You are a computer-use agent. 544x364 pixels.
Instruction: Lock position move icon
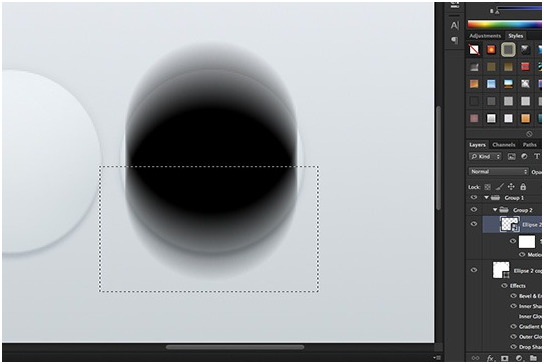coord(511,187)
